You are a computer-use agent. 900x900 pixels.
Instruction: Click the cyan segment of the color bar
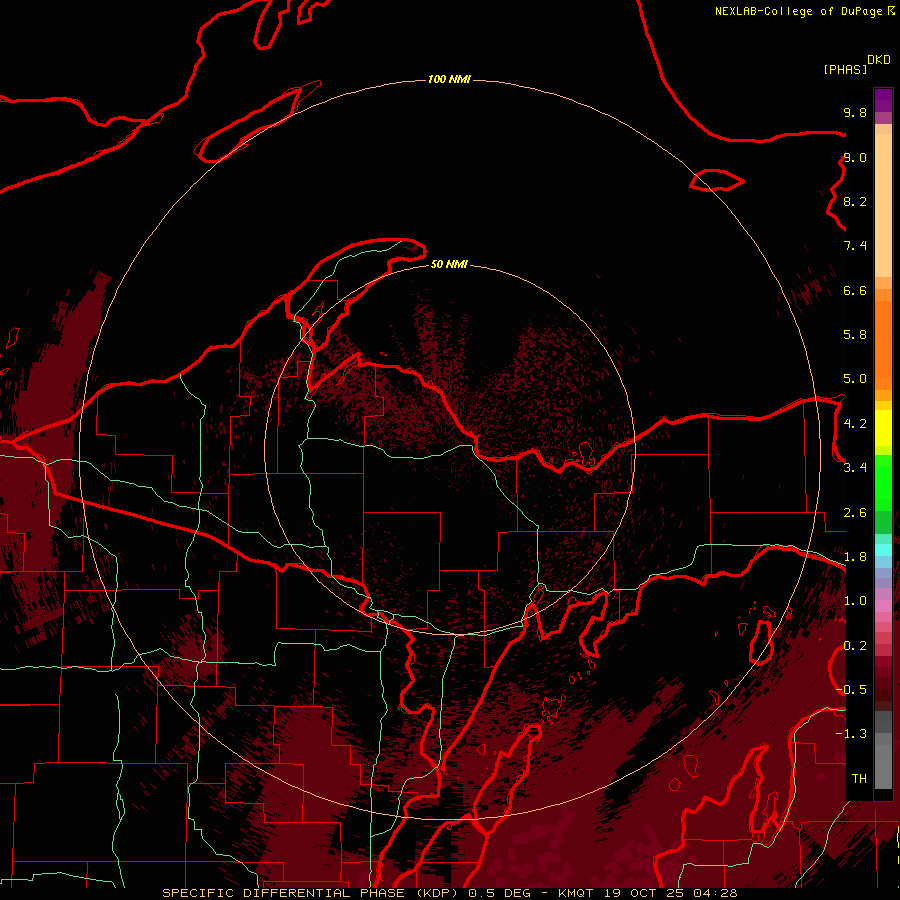tap(883, 550)
